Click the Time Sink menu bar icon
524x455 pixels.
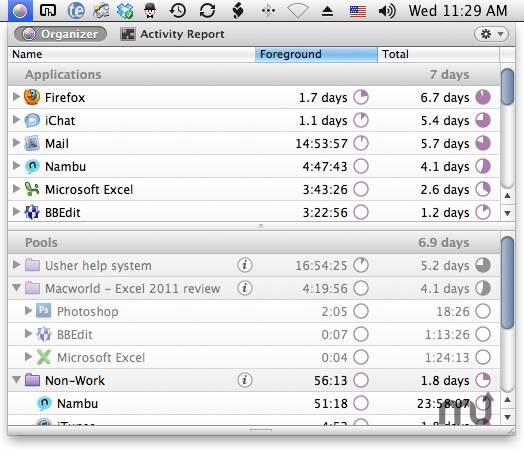coord(20,11)
